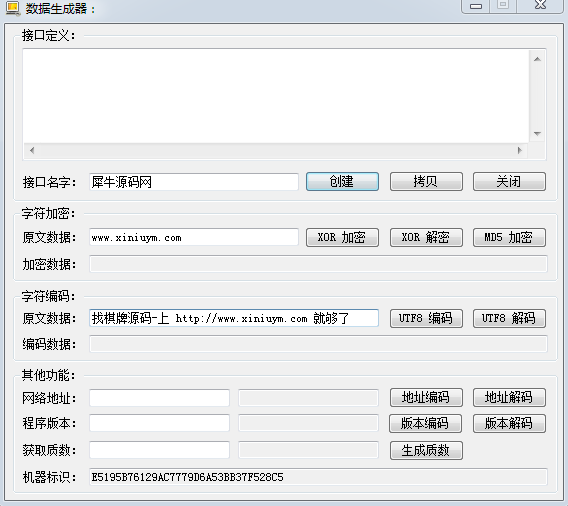Click the XOR 解密 button
568x506 pixels.
click(426, 238)
